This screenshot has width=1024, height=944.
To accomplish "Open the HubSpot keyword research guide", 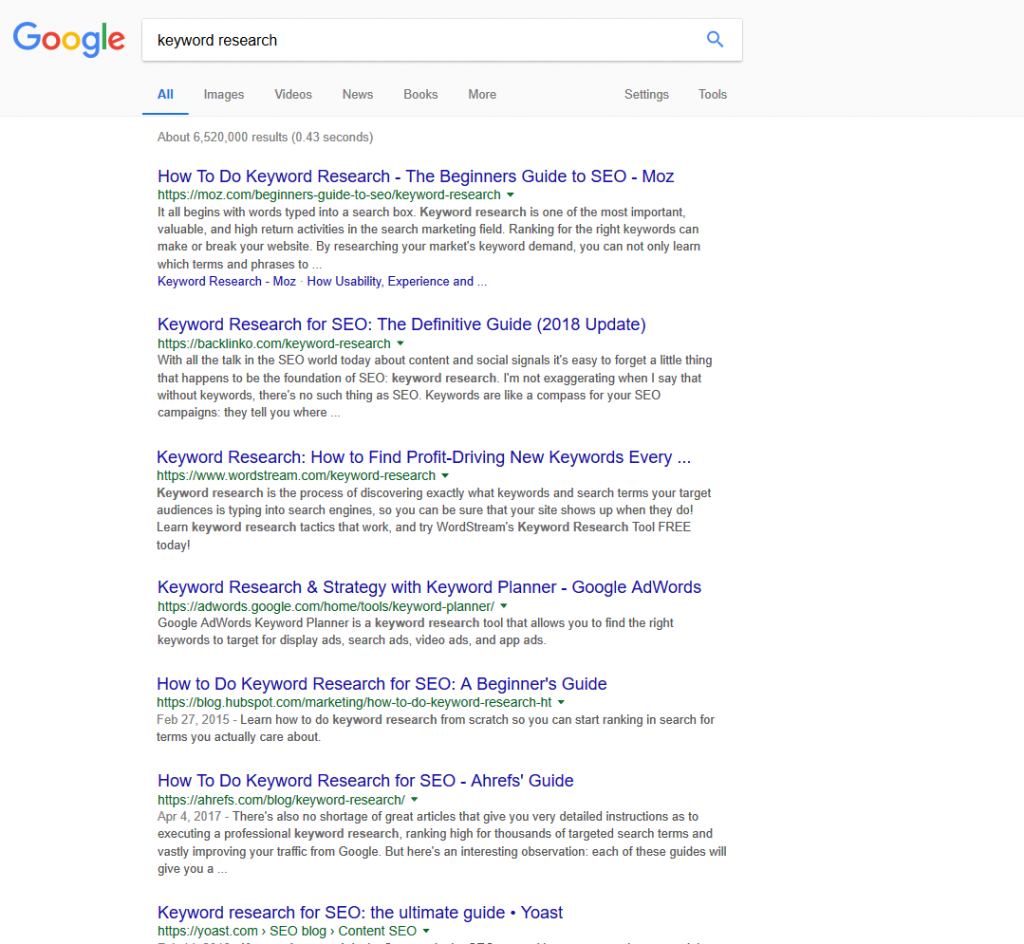I will pos(381,684).
